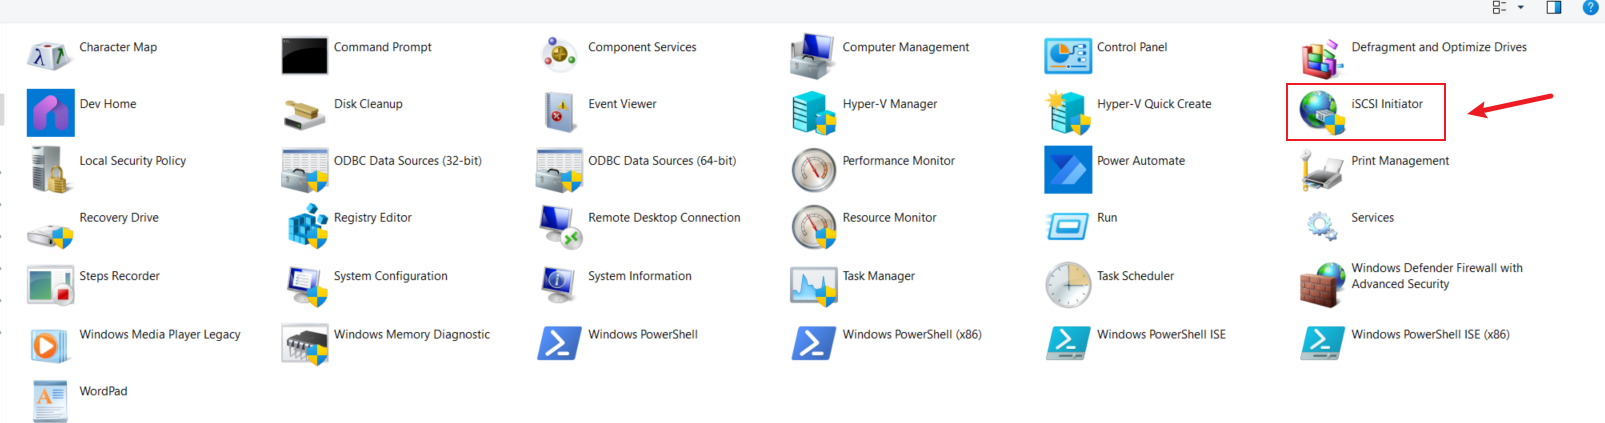Open Remote Desktop Connection icon

[560, 226]
